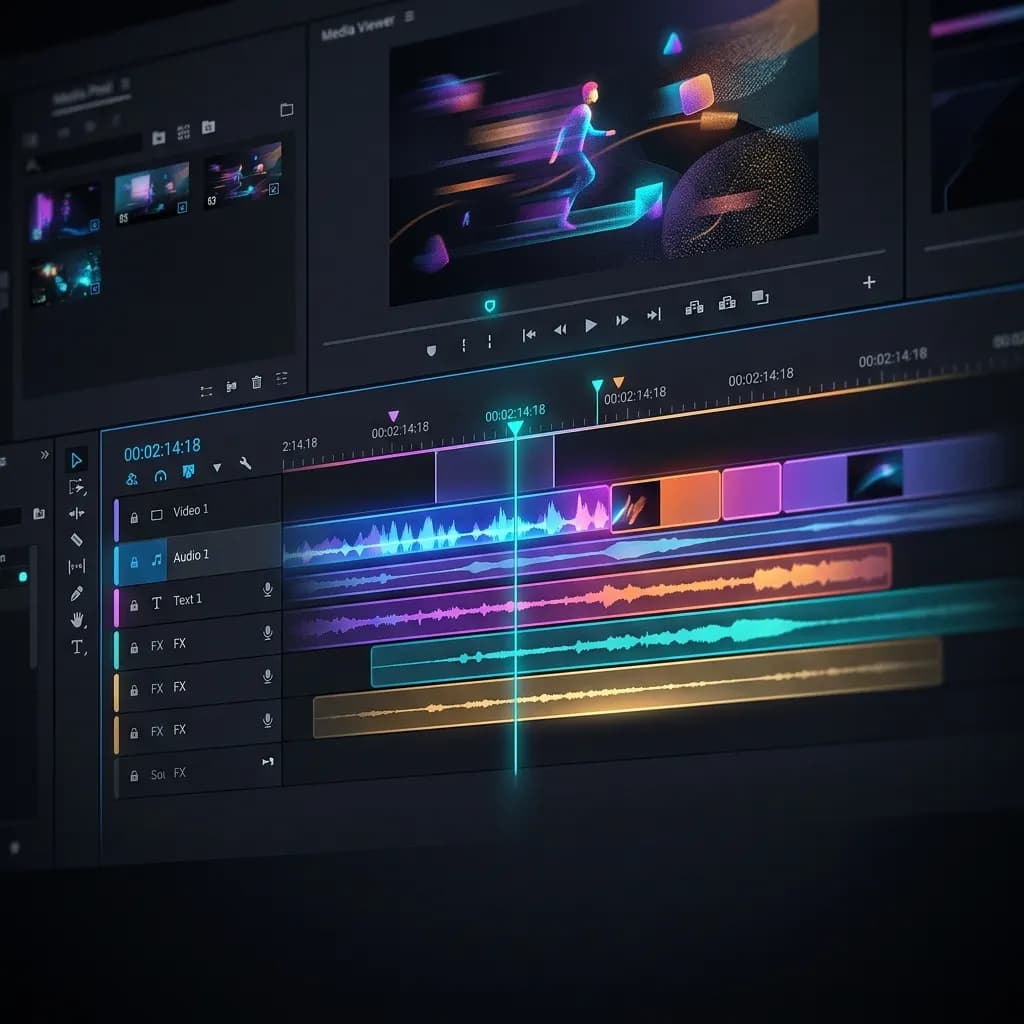Image resolution: width=1024 pixels, height=1024 pixels.
Task: Open the media thumbnail labeled 85
Action: [x=152, y=194]
